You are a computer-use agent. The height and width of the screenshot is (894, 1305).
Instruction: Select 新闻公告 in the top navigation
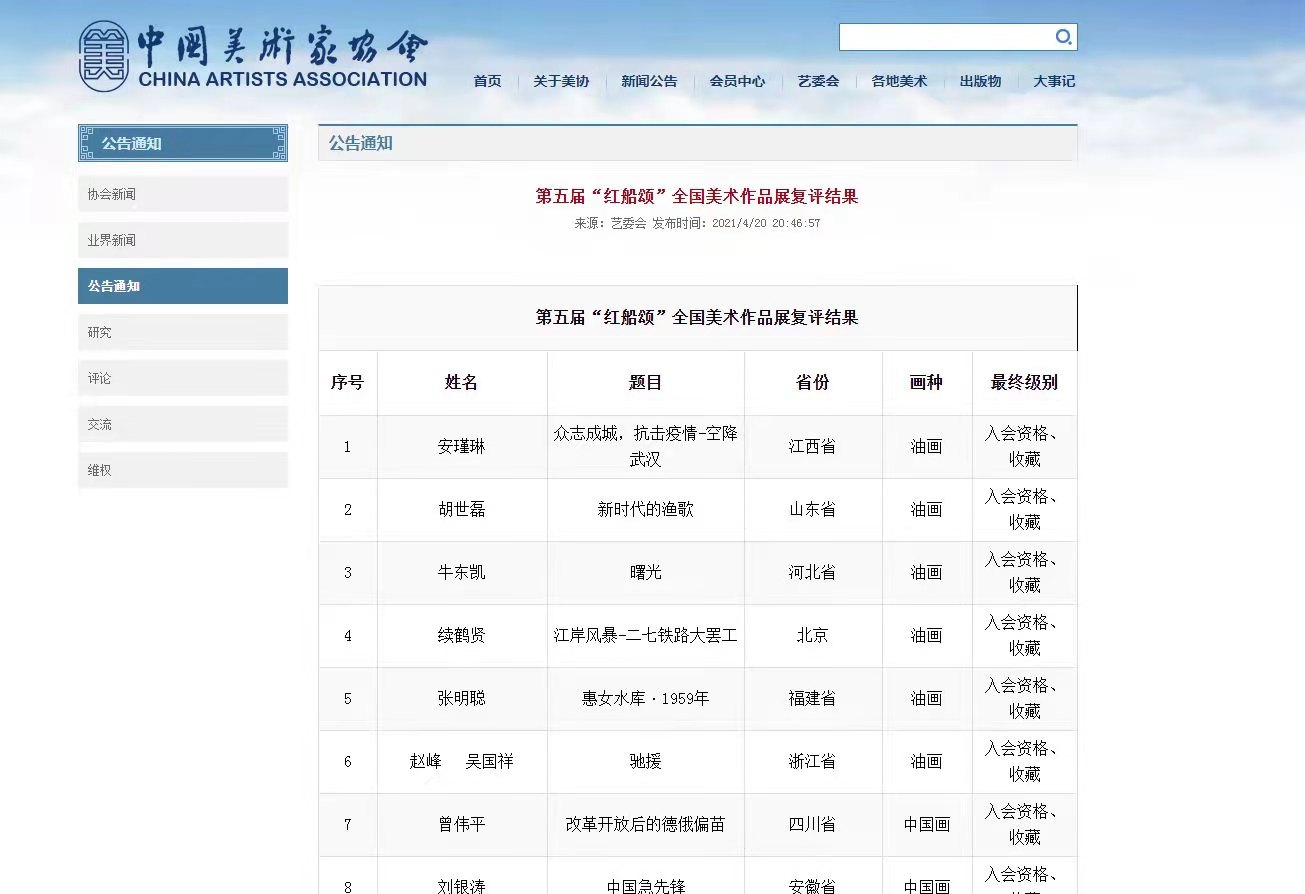click(649, 82)
